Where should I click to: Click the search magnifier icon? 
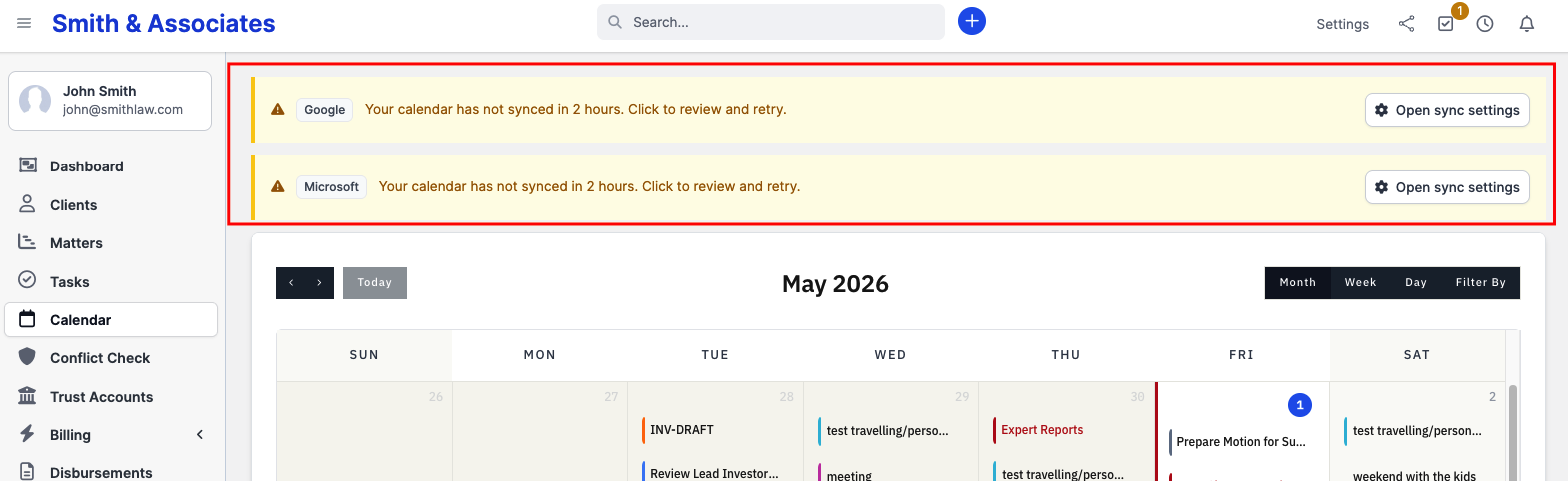615,22
